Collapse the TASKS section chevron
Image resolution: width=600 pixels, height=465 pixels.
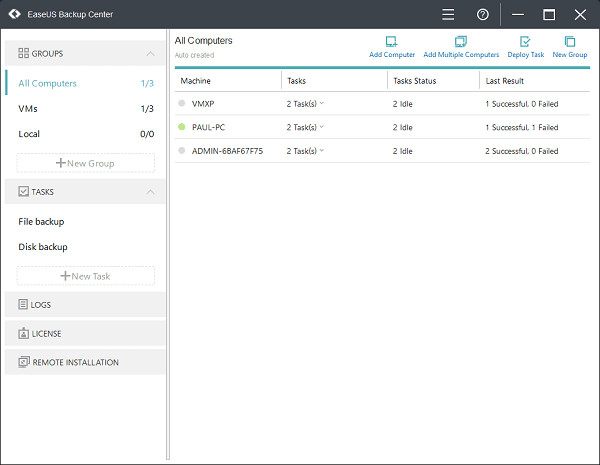click(150, 192)
